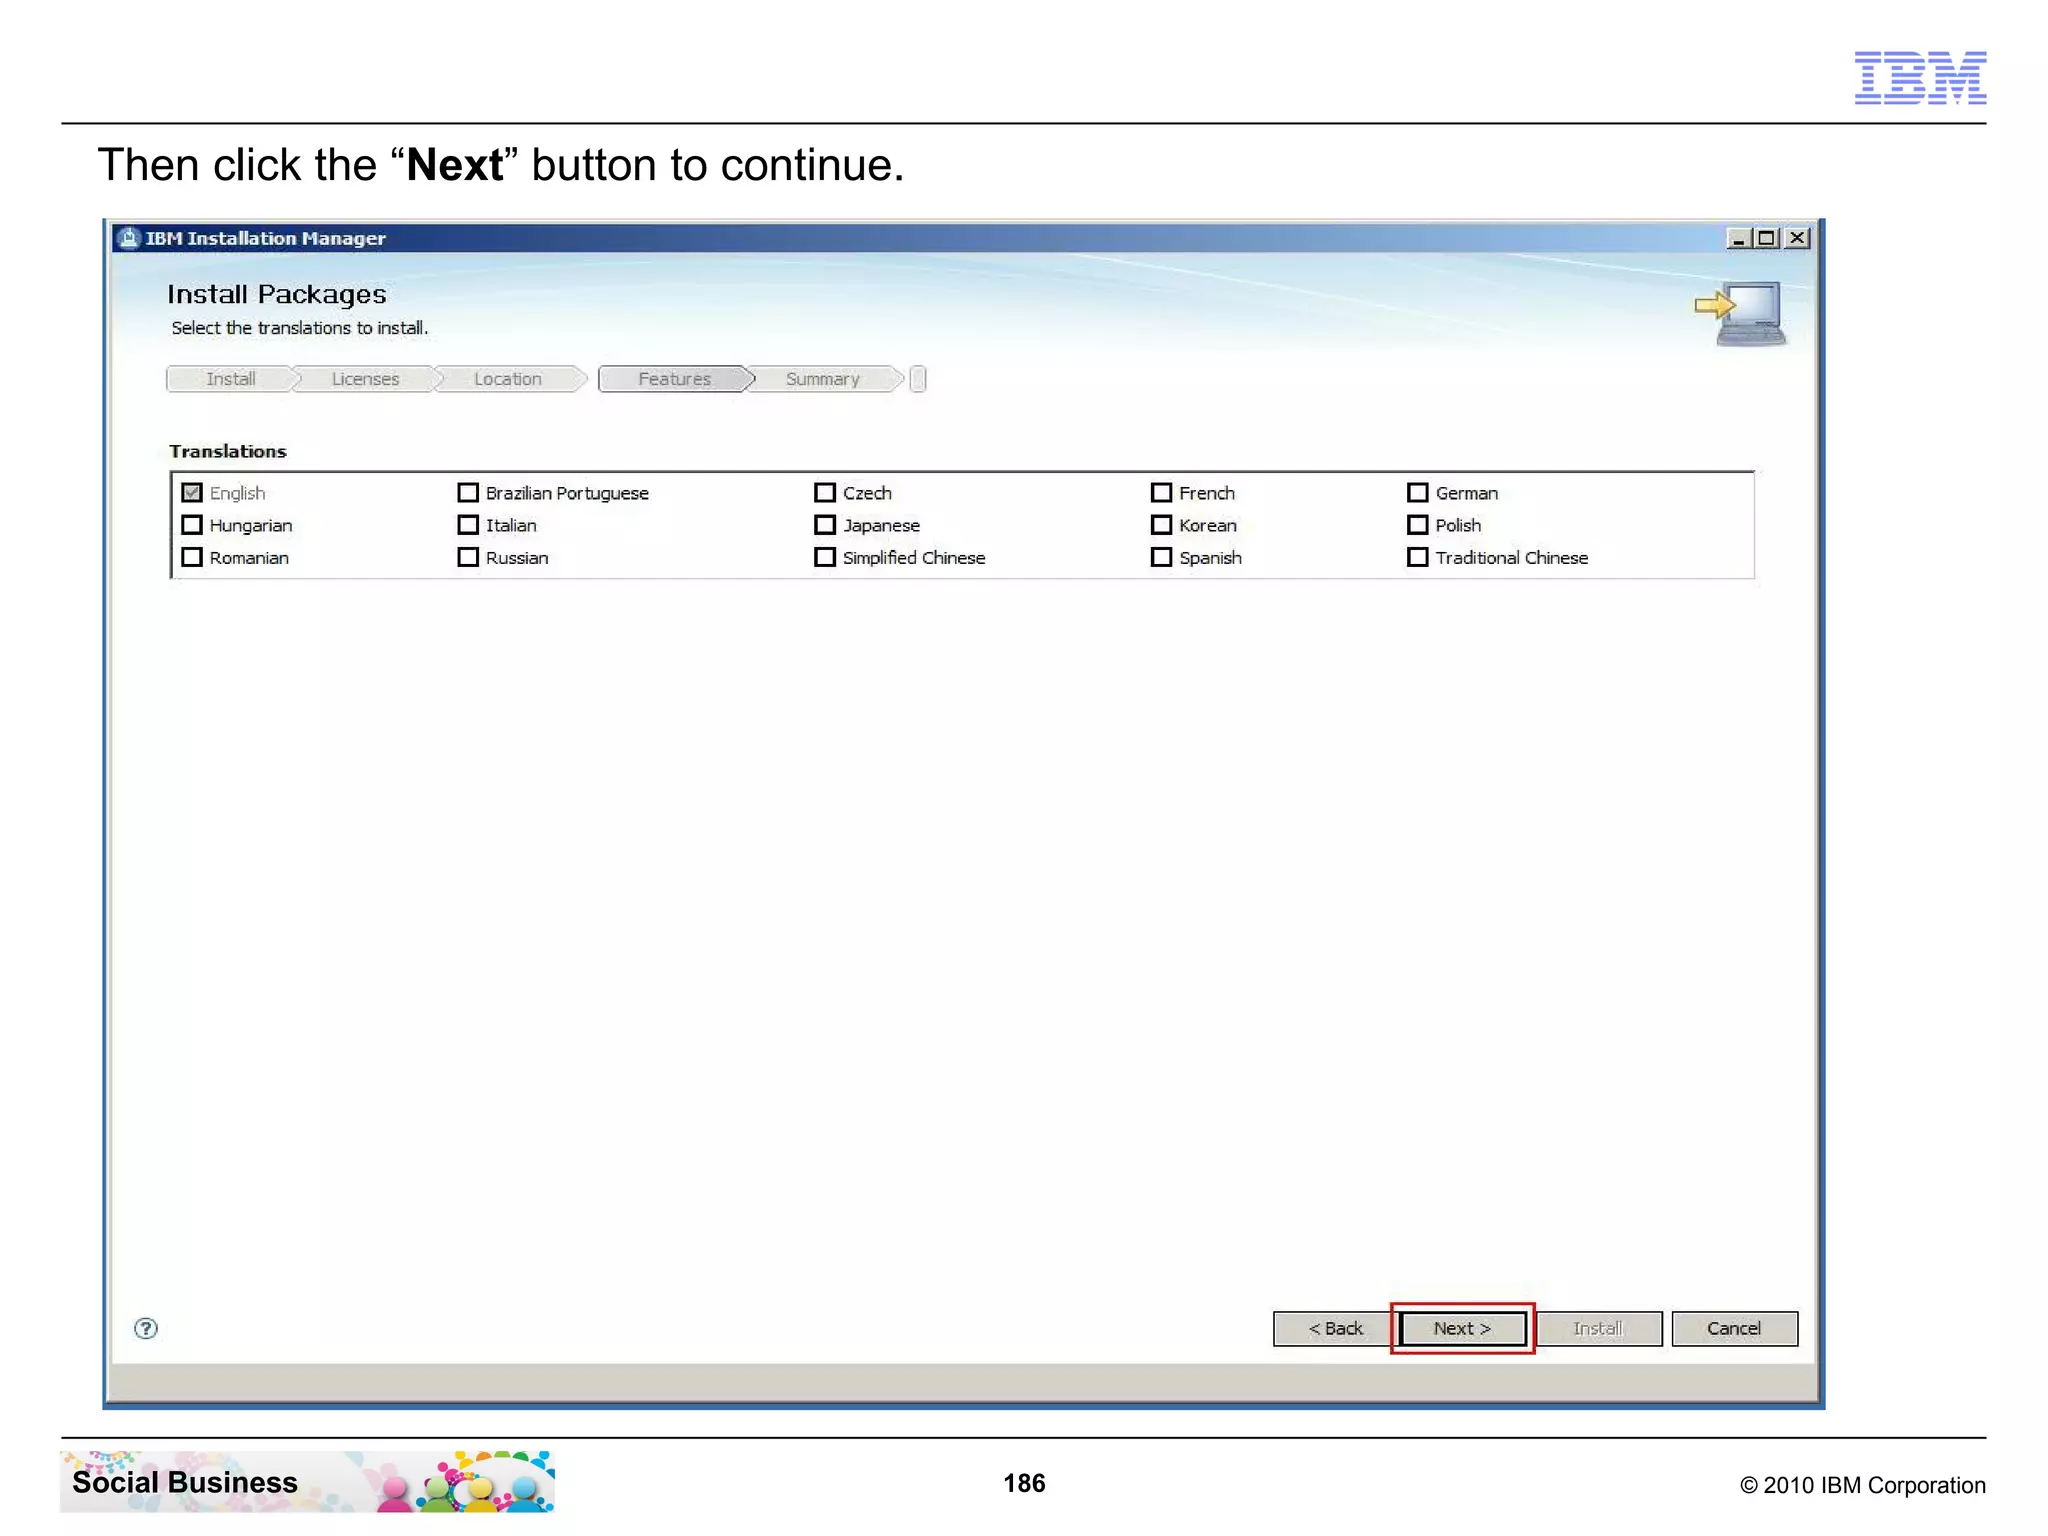Image resolution: width=2048 pixels, height=1536 pixels.
Task: Jump to the Summary wizard step
Action: pyautogui.click(x=823, y=379)
